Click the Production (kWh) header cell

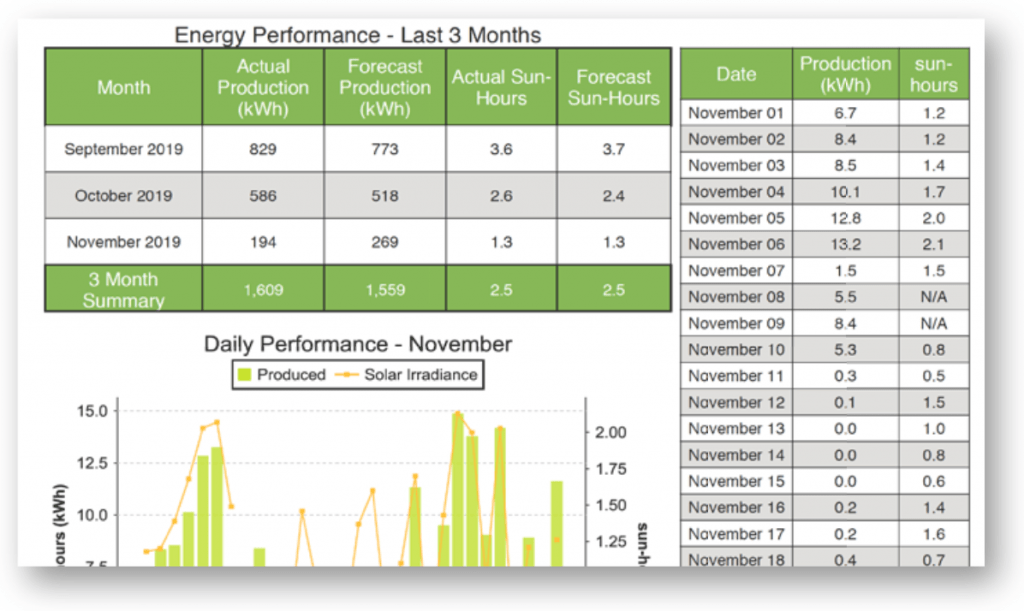pyautogui.click(x=846, y=72)
